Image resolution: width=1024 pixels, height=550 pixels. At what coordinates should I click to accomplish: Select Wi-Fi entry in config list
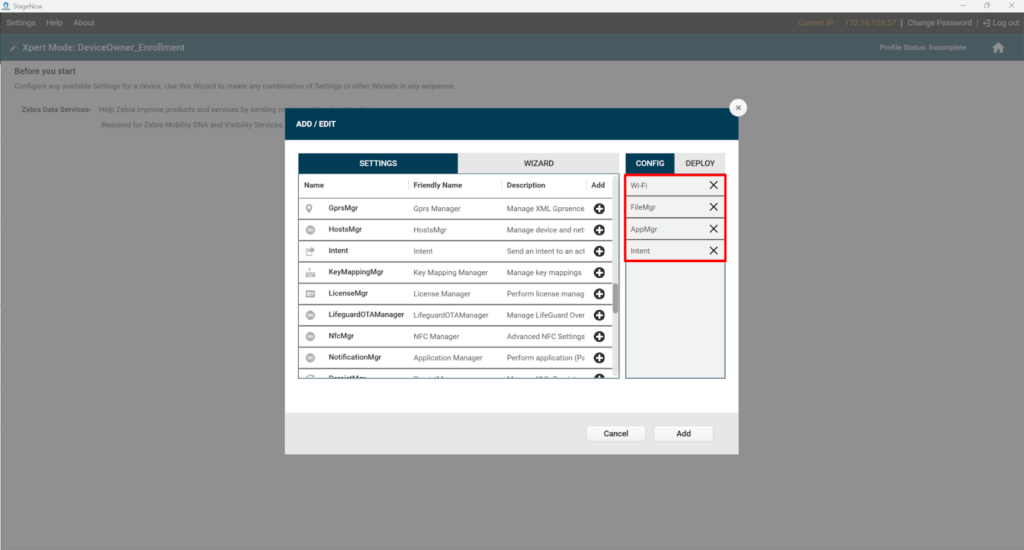pyautogui.click(x=675, y=186)
